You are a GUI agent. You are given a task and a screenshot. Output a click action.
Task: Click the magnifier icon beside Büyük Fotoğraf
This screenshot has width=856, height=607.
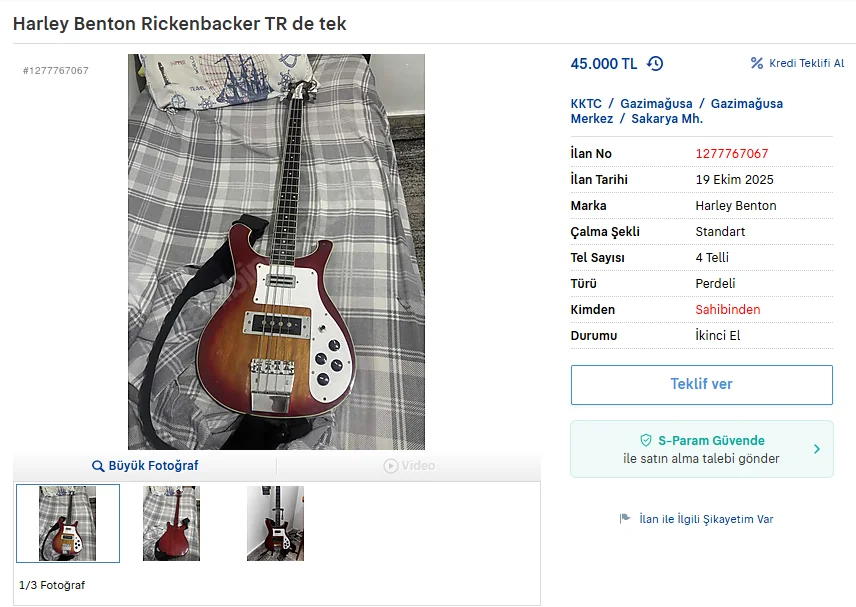[x=98, y=466]
